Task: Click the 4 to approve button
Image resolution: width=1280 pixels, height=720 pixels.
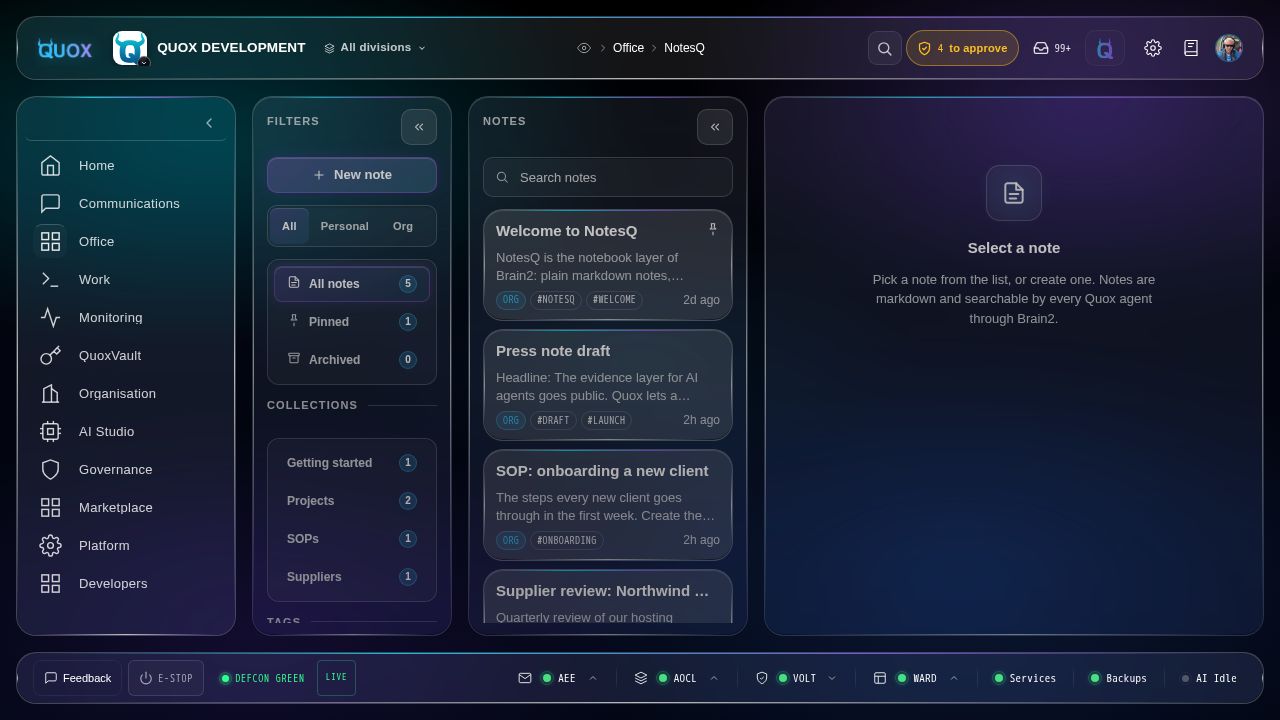Action: point(962,48)
